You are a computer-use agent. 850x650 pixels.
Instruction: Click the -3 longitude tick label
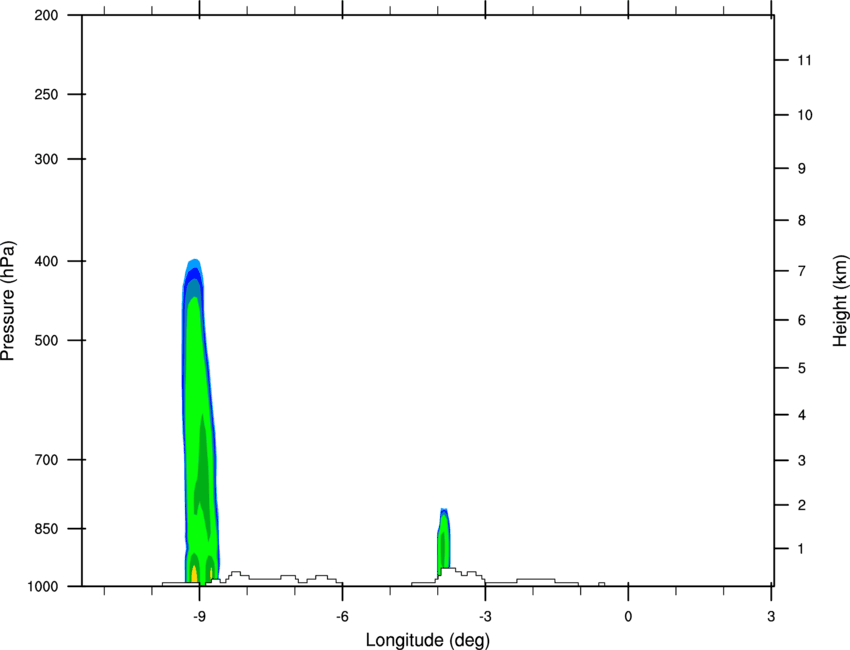[485, 617]
